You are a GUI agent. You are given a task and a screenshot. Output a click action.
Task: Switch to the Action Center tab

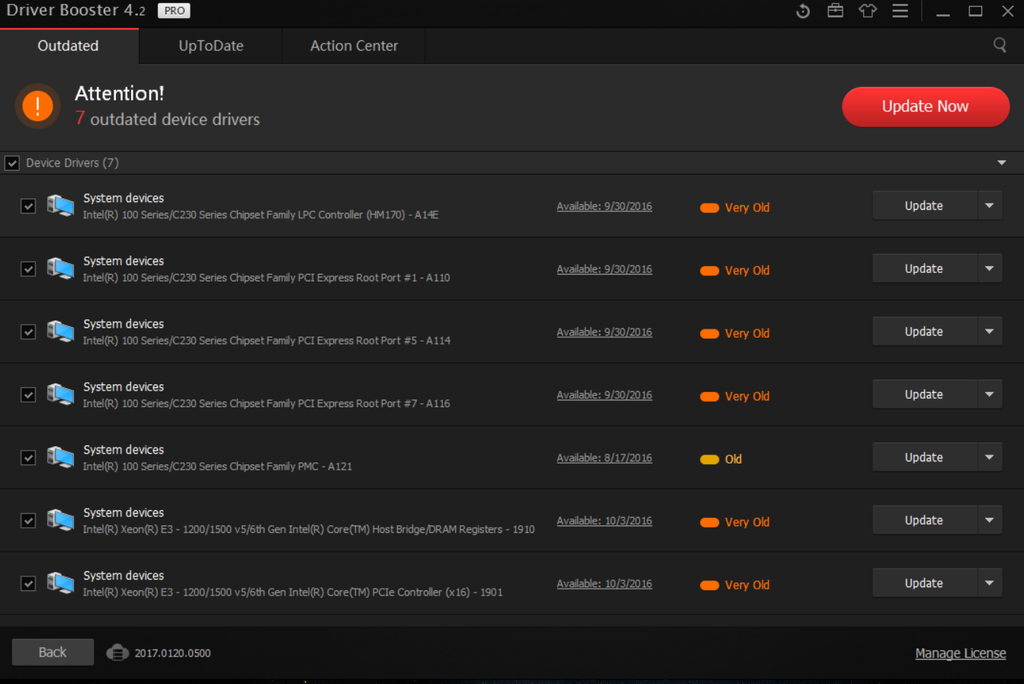[x=354, y=46]
